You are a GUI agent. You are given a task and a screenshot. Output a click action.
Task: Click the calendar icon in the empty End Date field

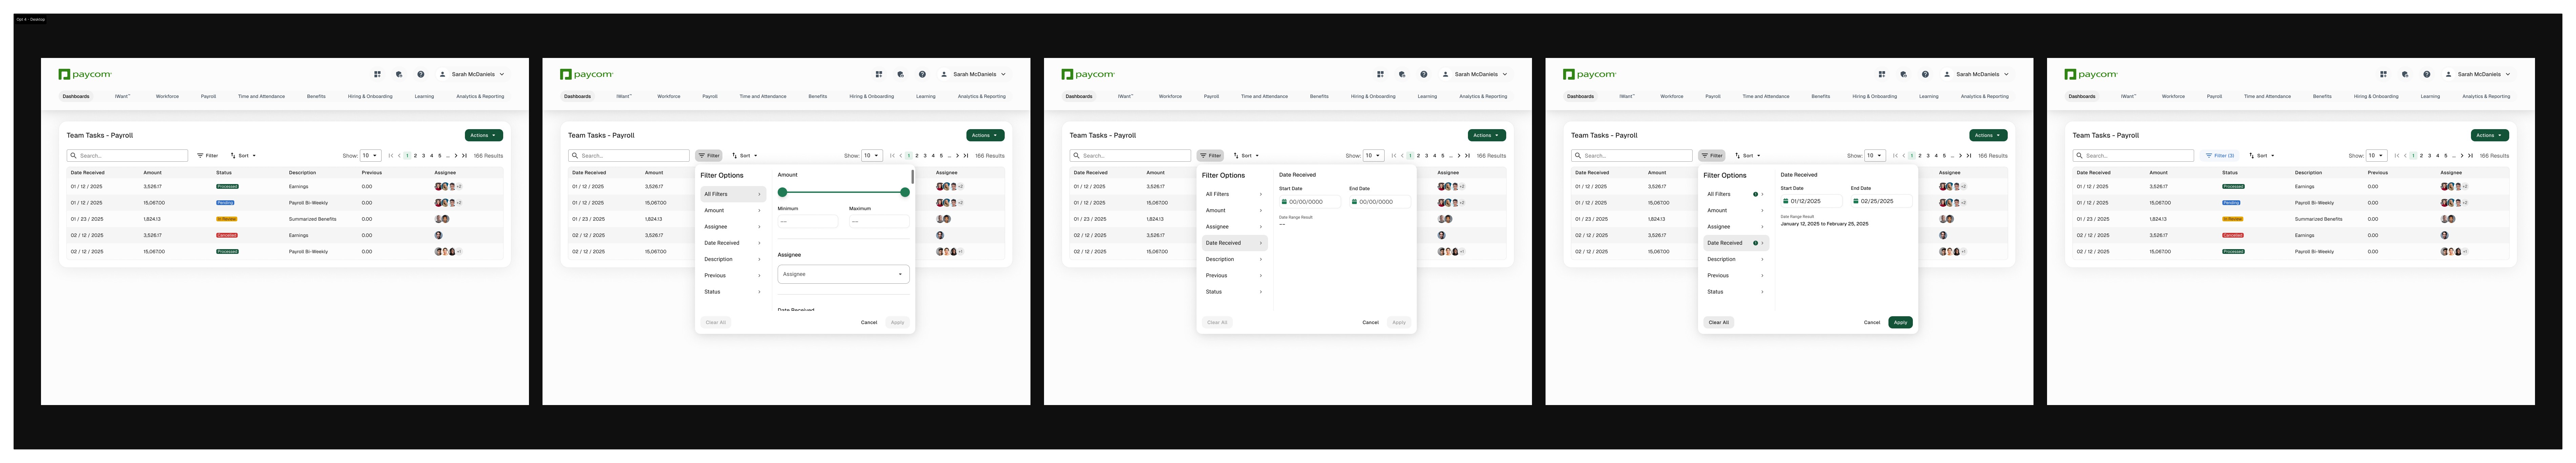click(x=1354, y=202)
